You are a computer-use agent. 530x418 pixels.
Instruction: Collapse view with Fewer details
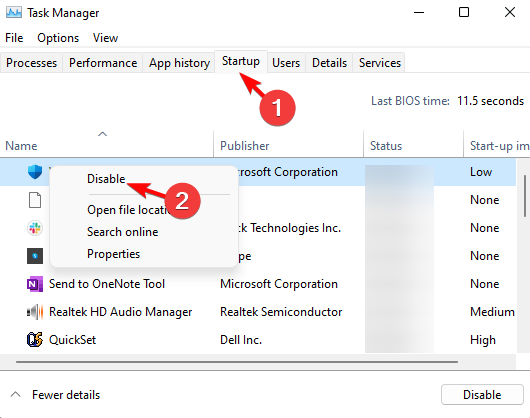pyautogui.click(x=56, y=395)
